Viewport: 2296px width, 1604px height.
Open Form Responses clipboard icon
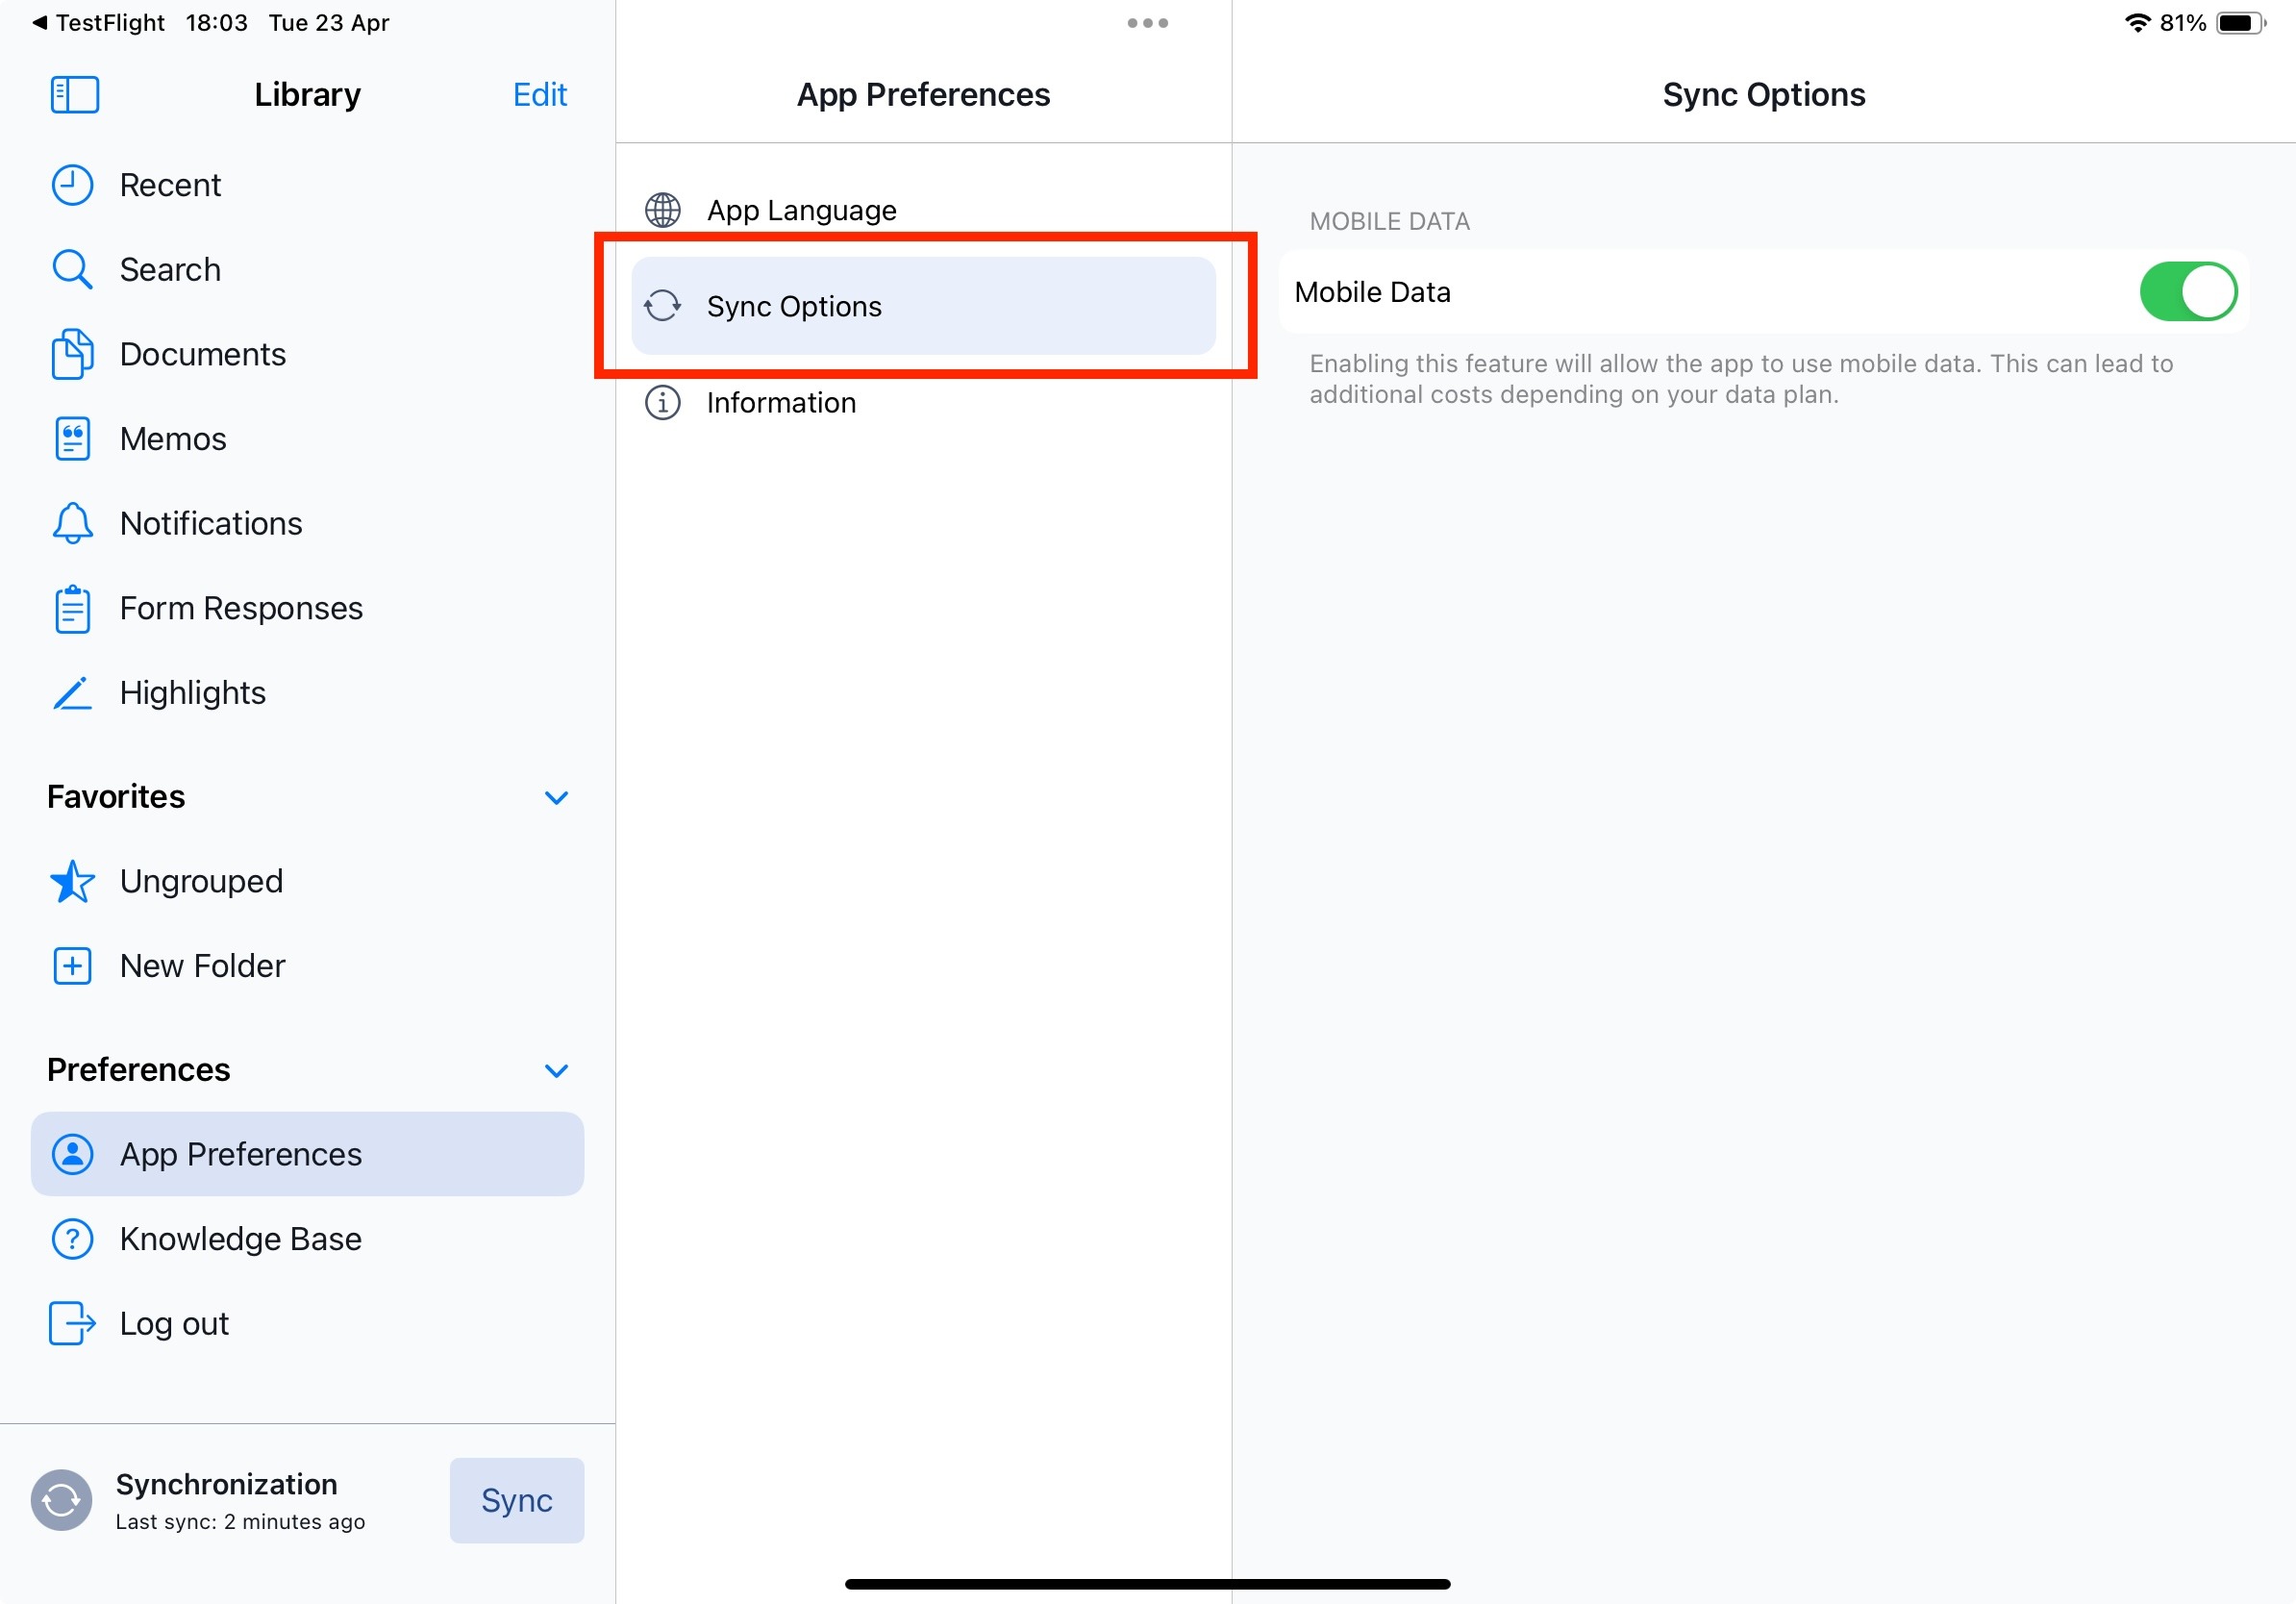[72, 609]
